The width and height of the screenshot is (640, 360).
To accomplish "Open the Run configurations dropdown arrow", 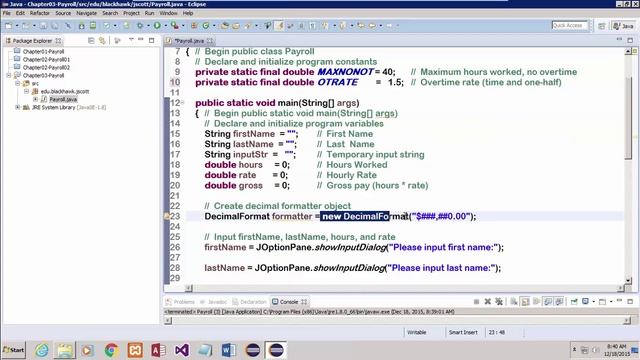I will pyautogui.click(x=165, y=26).
